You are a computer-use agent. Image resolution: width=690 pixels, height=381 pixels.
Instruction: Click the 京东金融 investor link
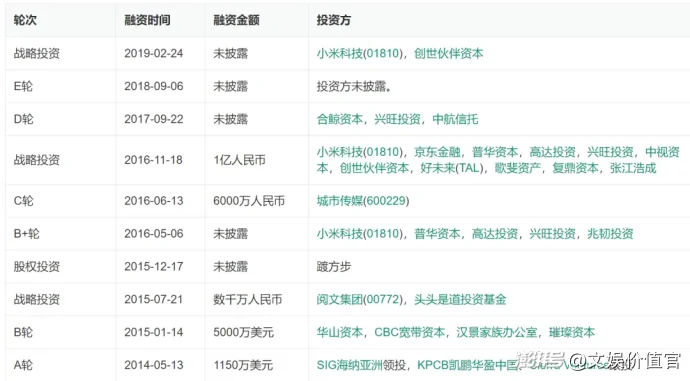pyautogui.click(x=437, y=152)
